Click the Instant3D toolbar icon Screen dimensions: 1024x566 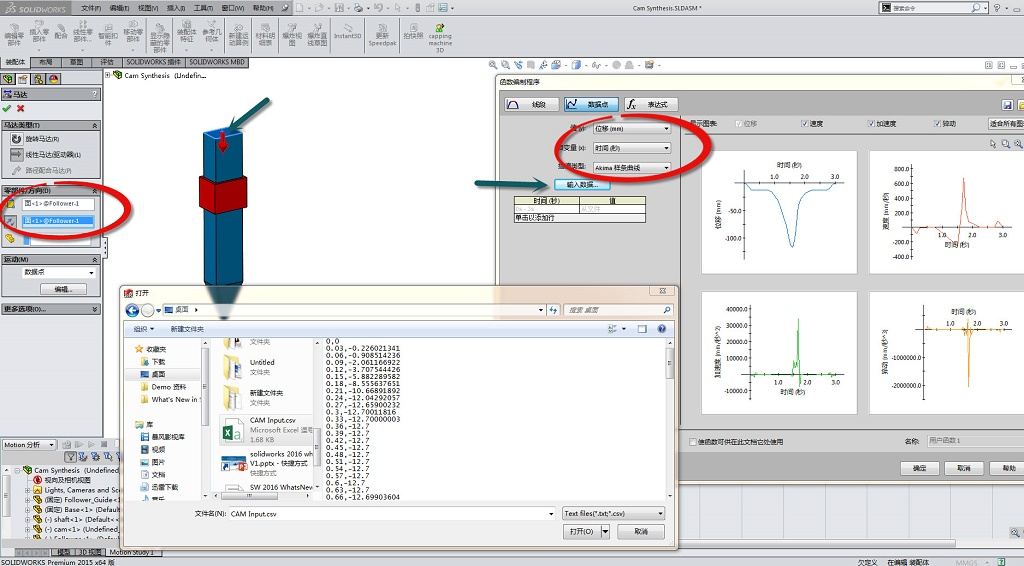coord(347,29)
